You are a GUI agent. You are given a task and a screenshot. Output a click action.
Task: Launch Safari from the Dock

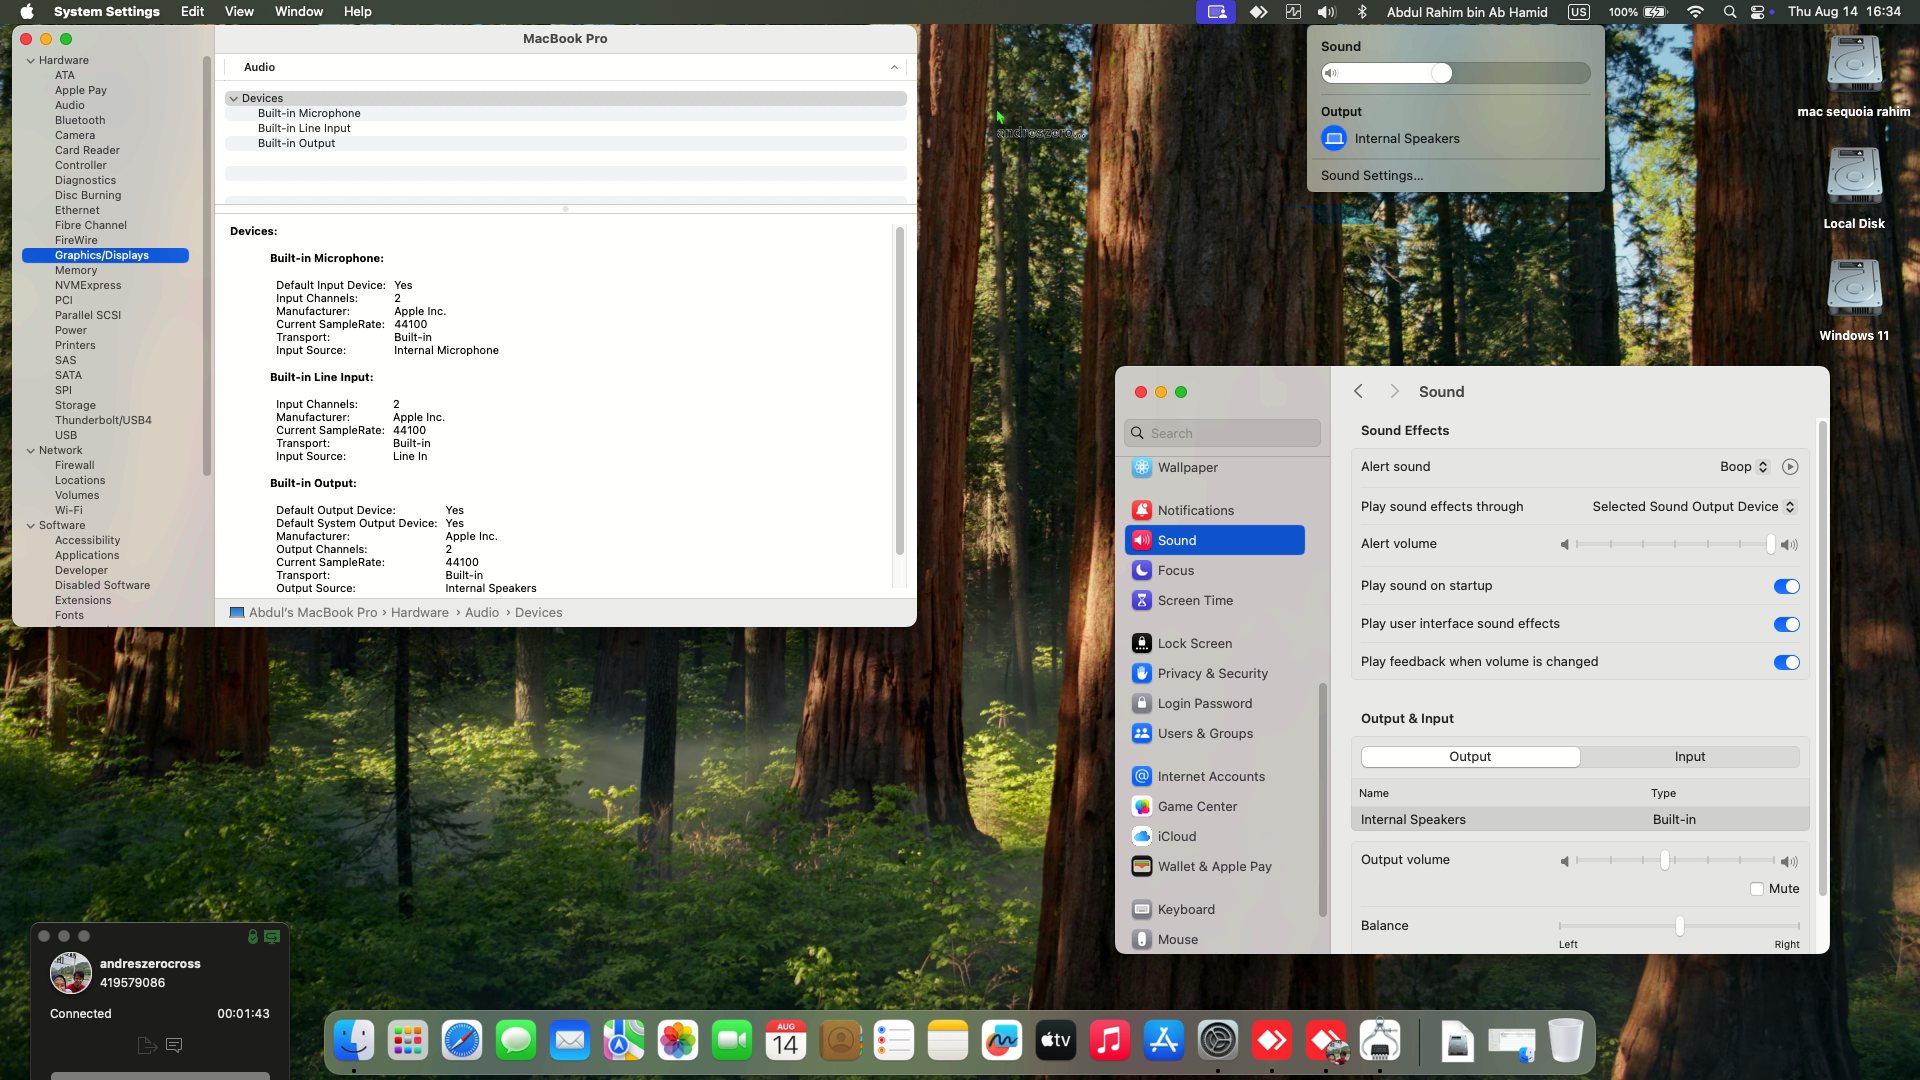tap(462, 1041)
